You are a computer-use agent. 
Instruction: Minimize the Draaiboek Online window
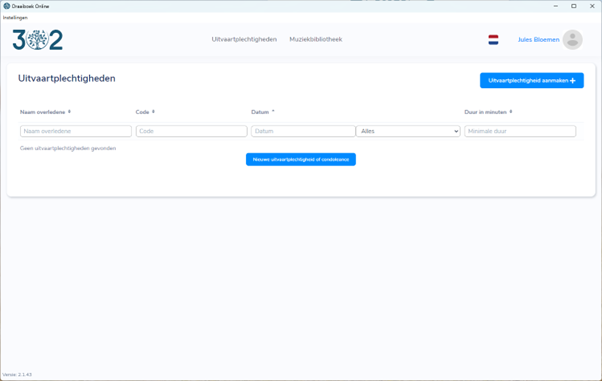tap(556, 6)
